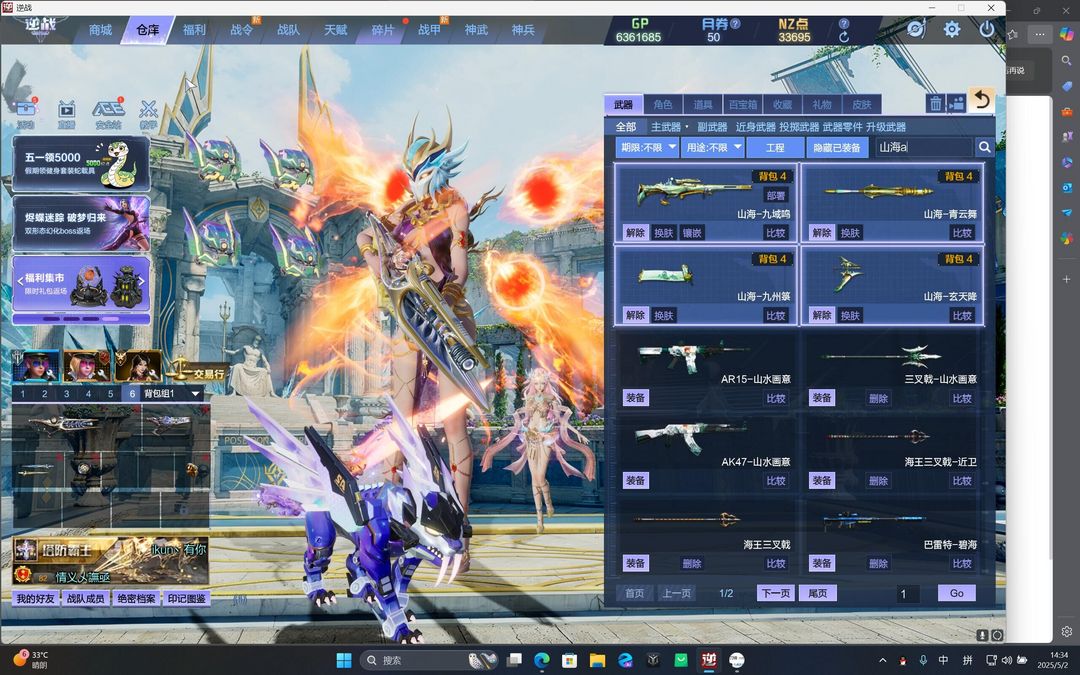Screen dimensions: 1080x675
Task: Open 我的好友 friends list
Action: 35,599
